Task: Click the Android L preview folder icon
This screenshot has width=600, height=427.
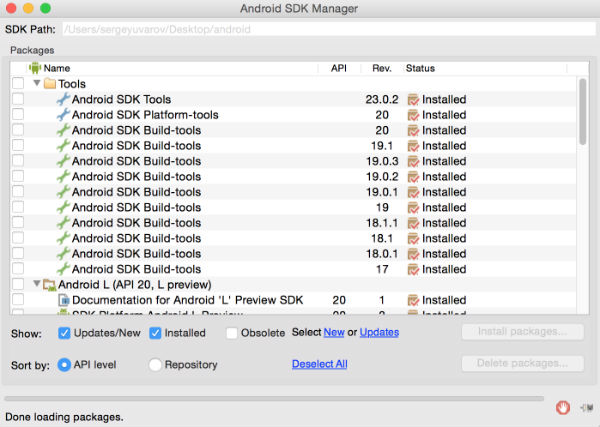Action: click(x=49, y=285)
